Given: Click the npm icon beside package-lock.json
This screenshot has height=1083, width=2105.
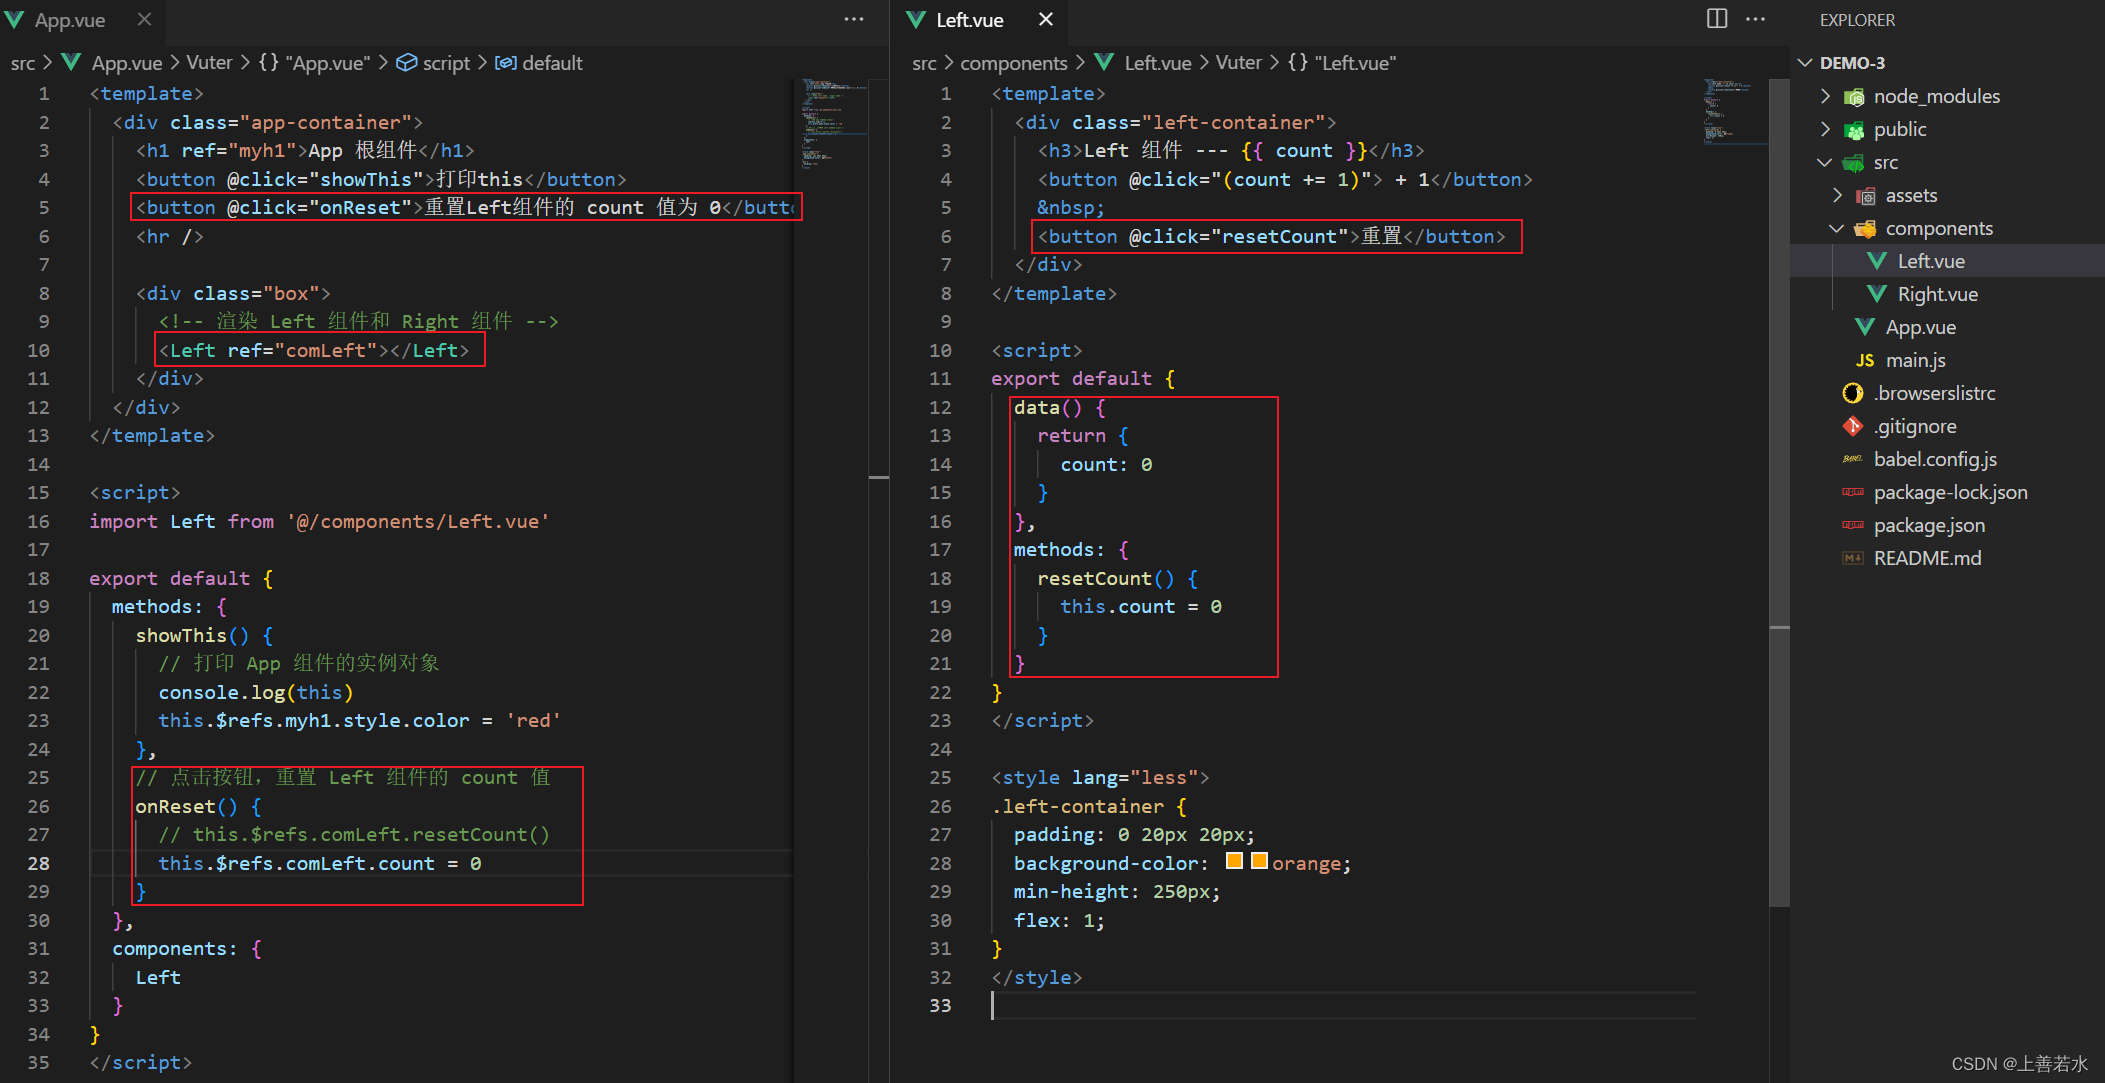Looking at the screenshot, I should [1853, 492].
